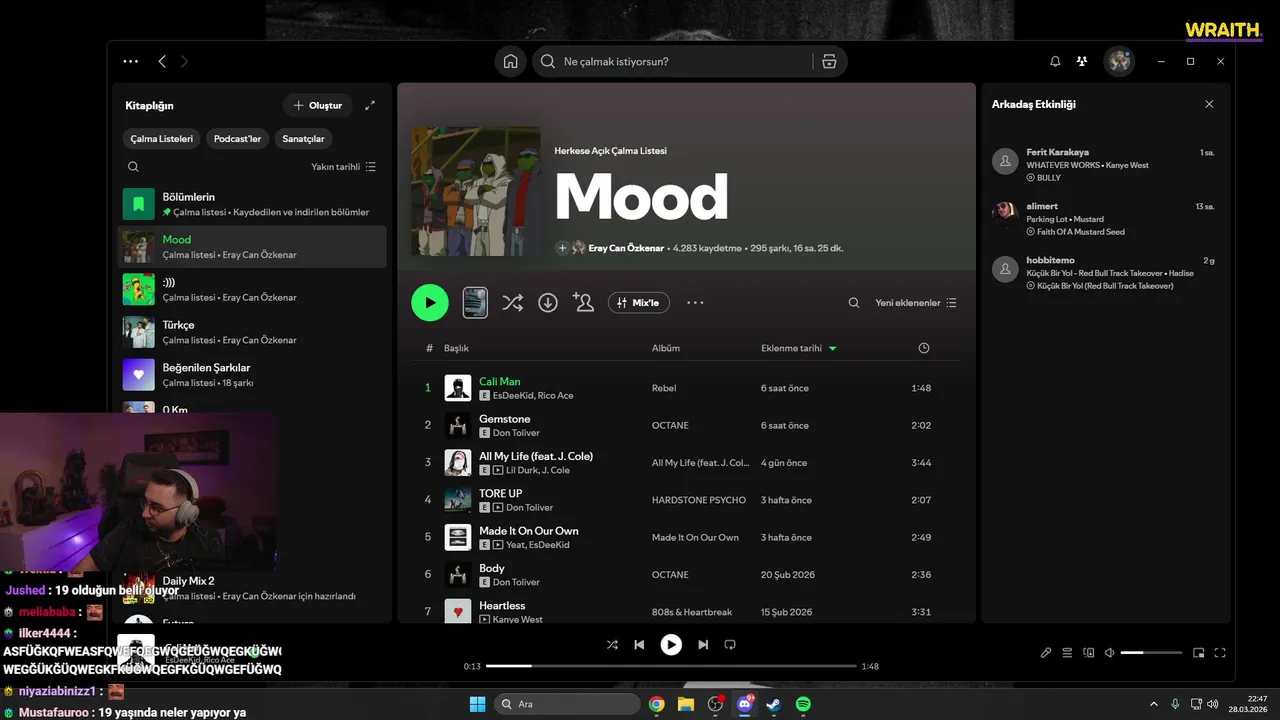This screenshot has height=720, width=1280.
Task: Open Eray Can Özkenar profile link
Action: [626, 248]
